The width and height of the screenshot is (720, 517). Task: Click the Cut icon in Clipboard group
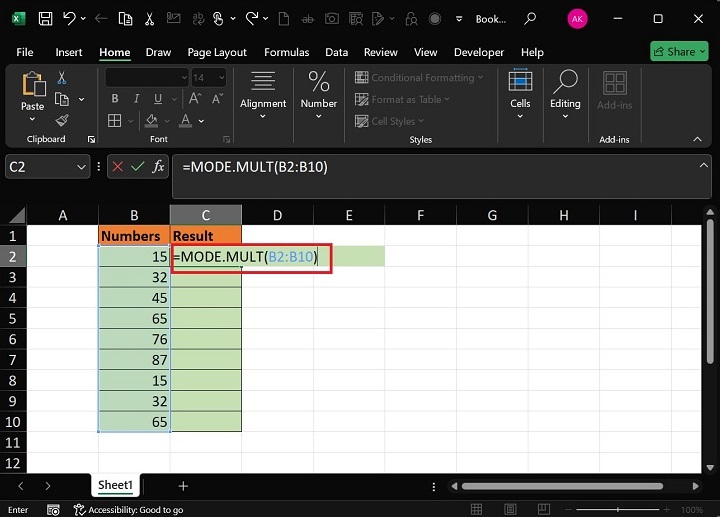click(x=62, y=78)
